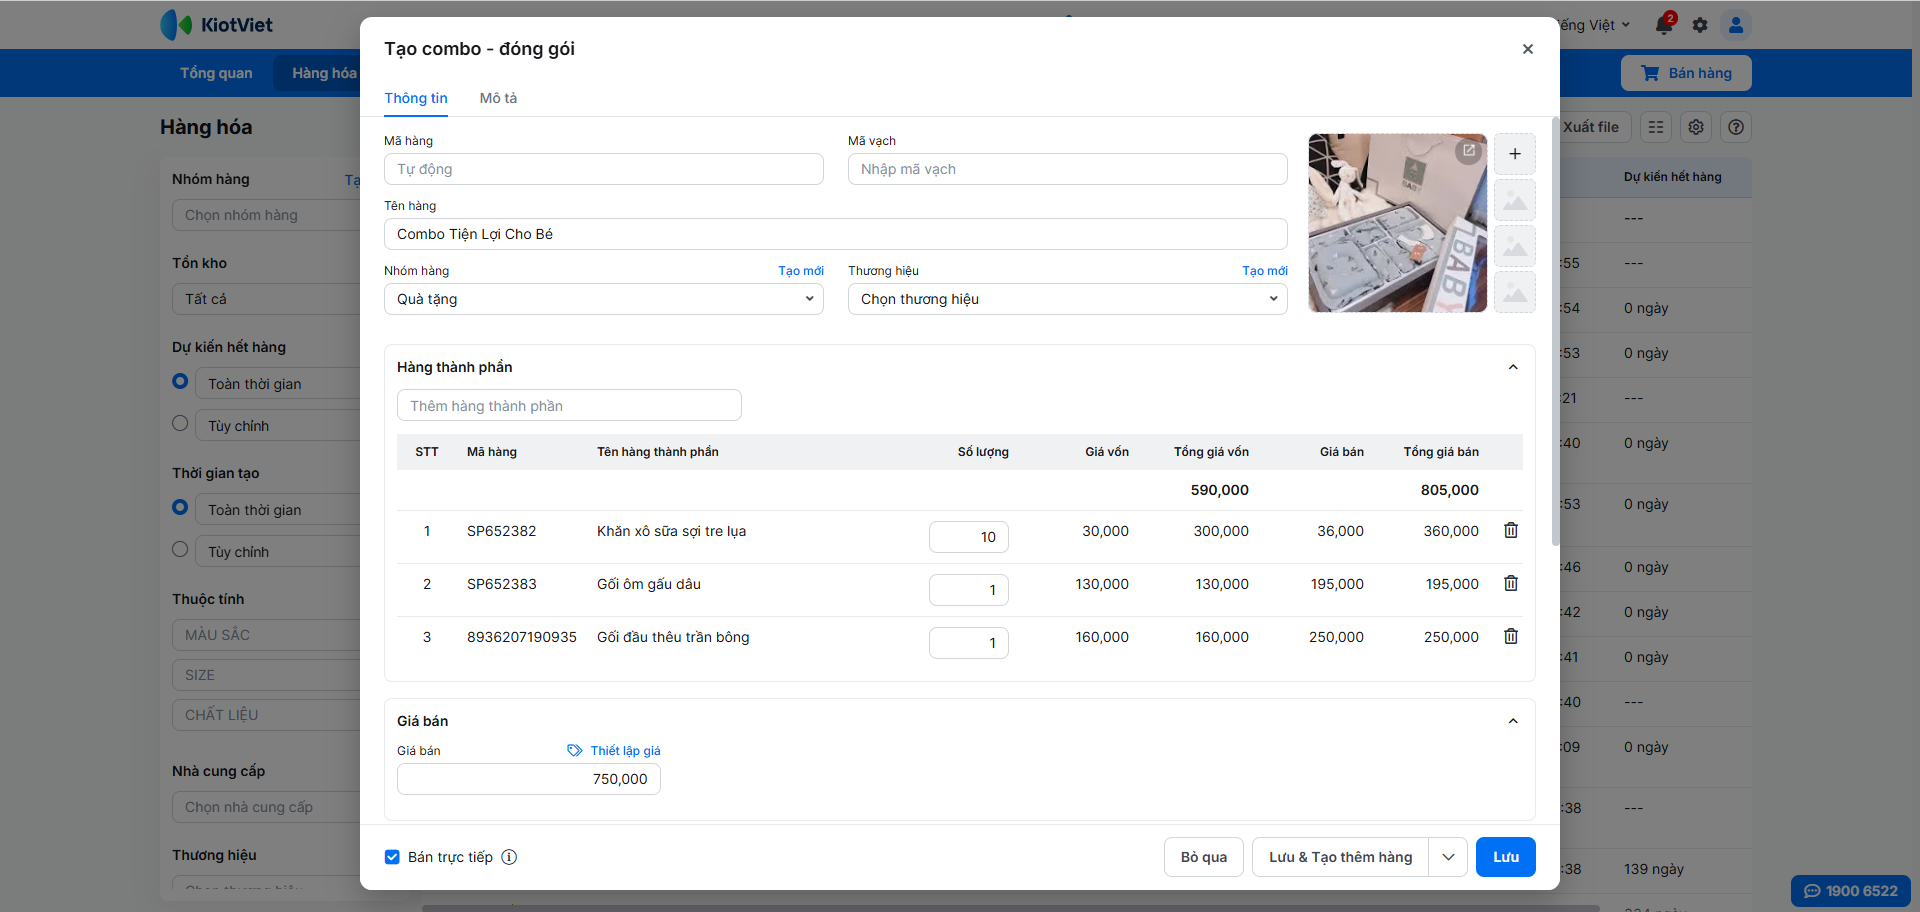
Task: Click the Nhập mã vạch input field
Action: (x=1068, y=169)
